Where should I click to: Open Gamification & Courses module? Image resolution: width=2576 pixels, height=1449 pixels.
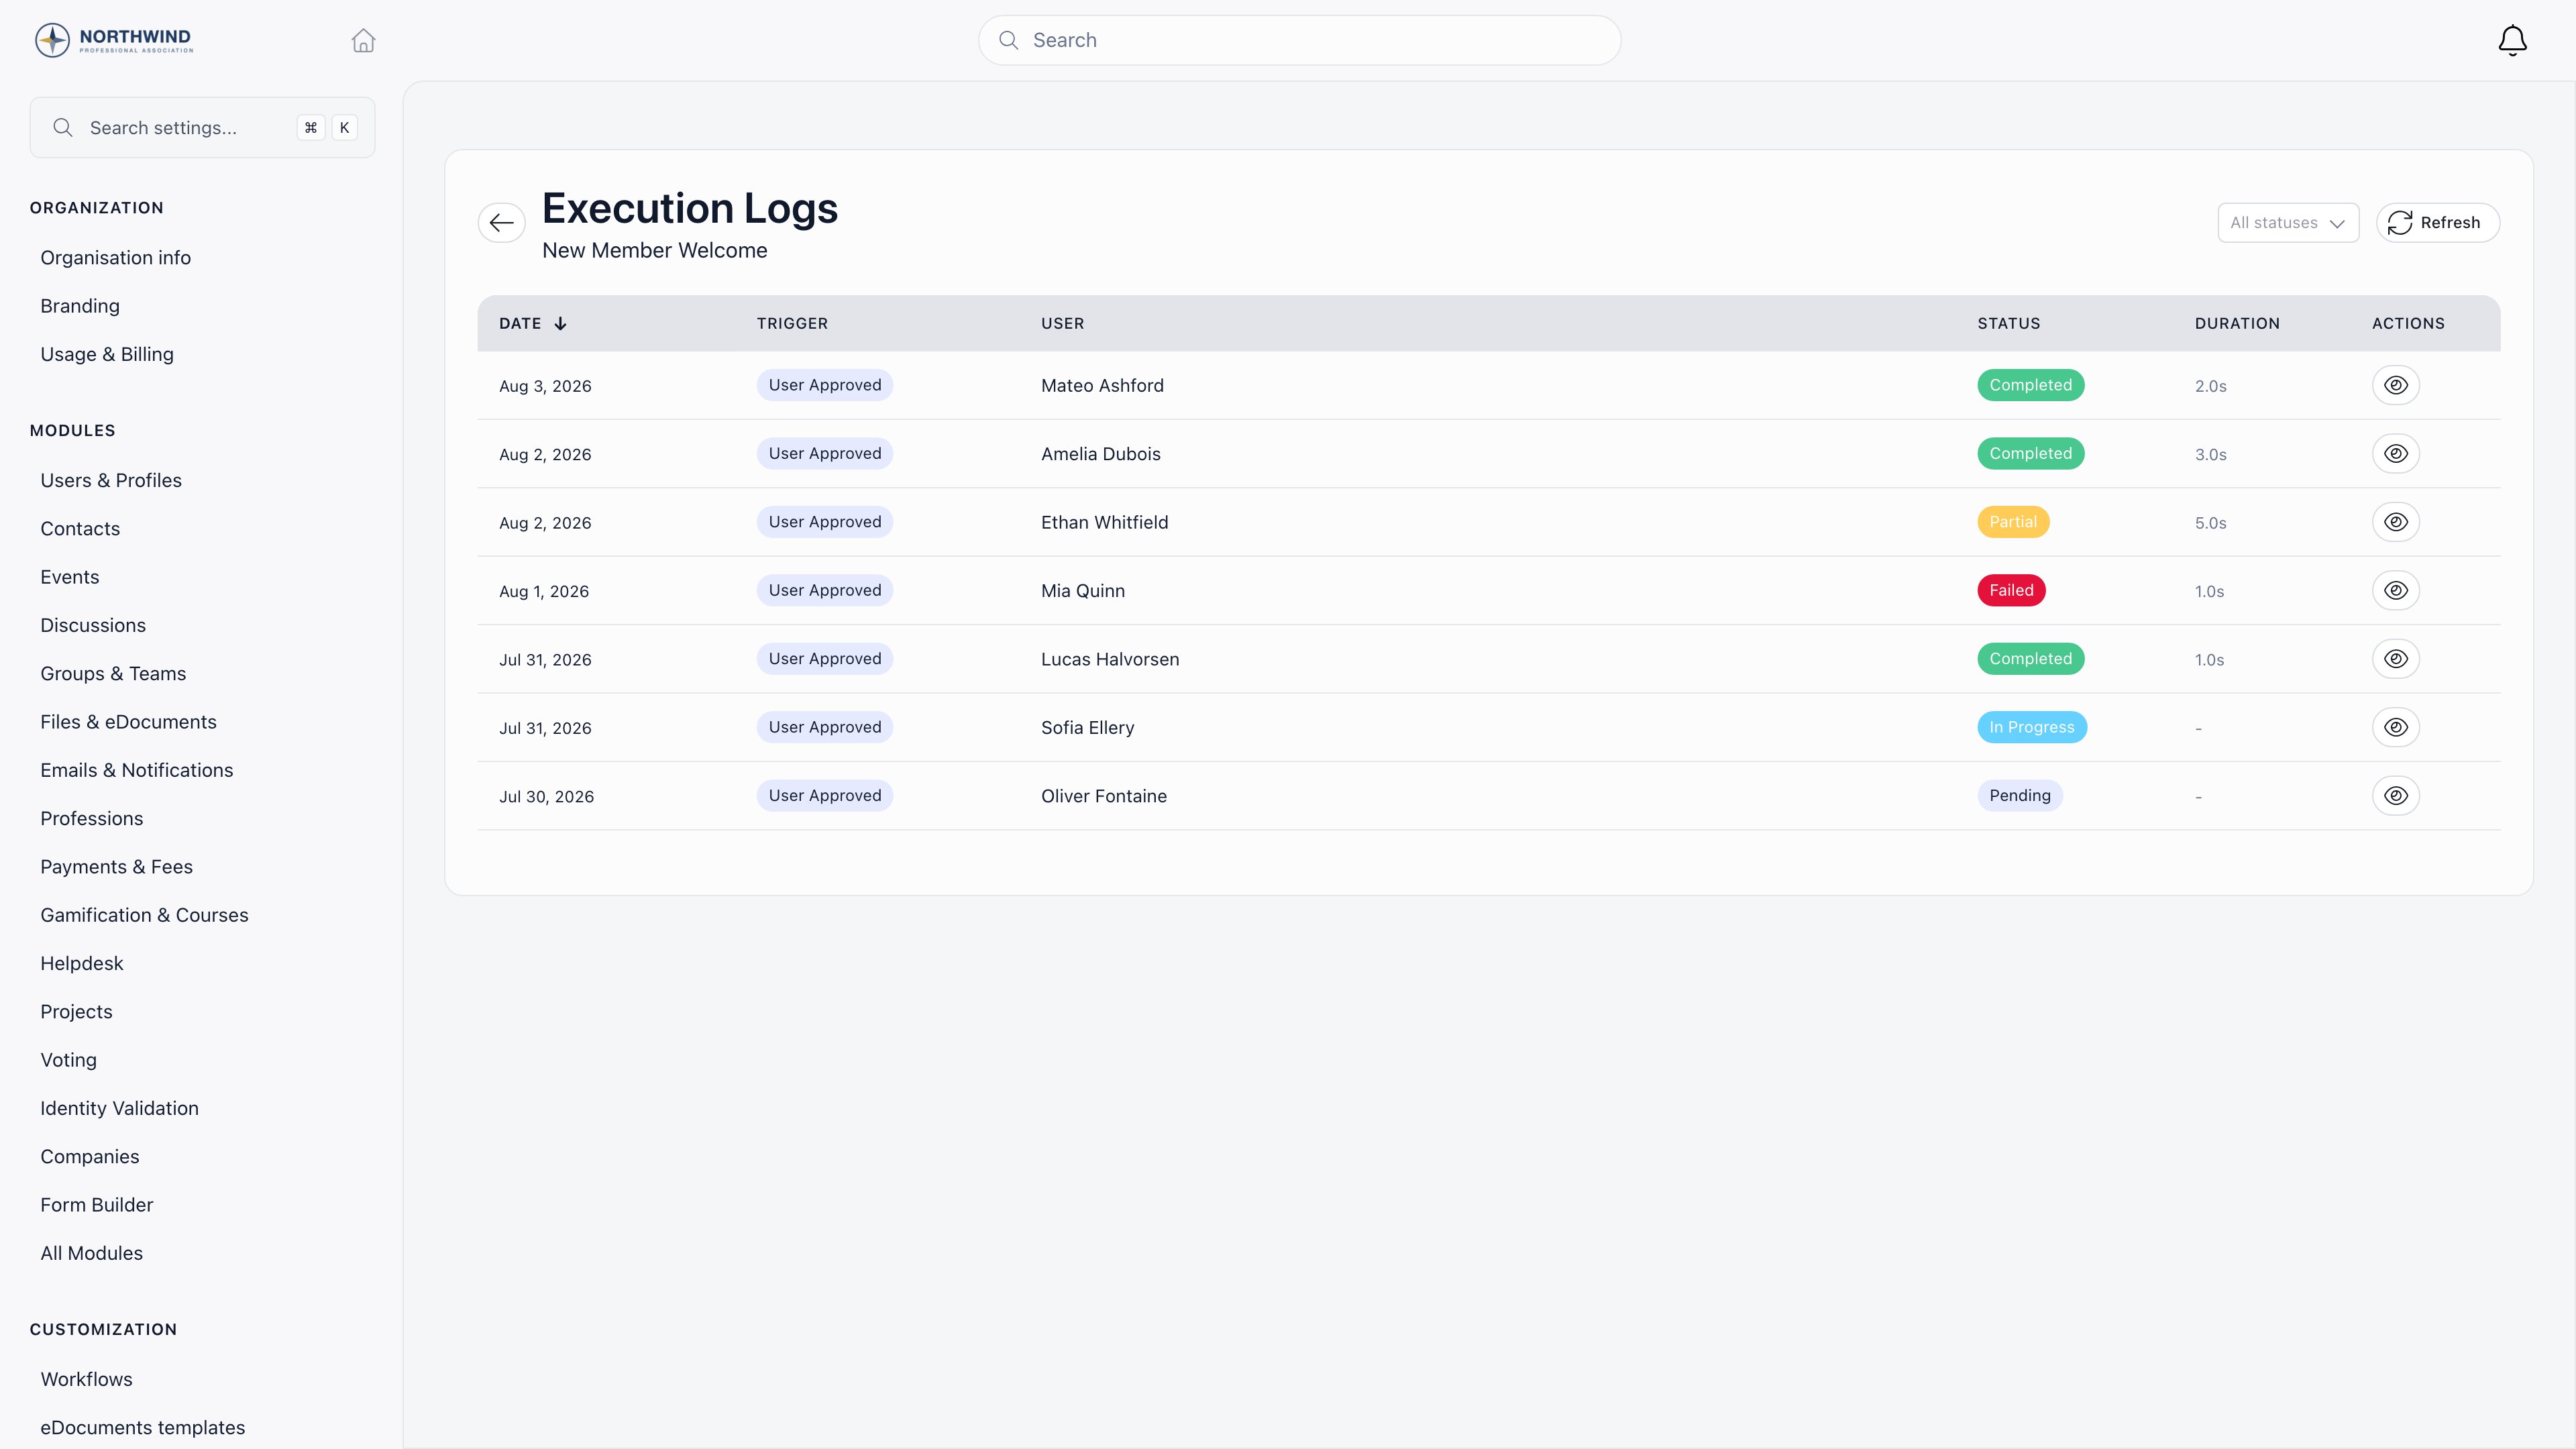144,915
